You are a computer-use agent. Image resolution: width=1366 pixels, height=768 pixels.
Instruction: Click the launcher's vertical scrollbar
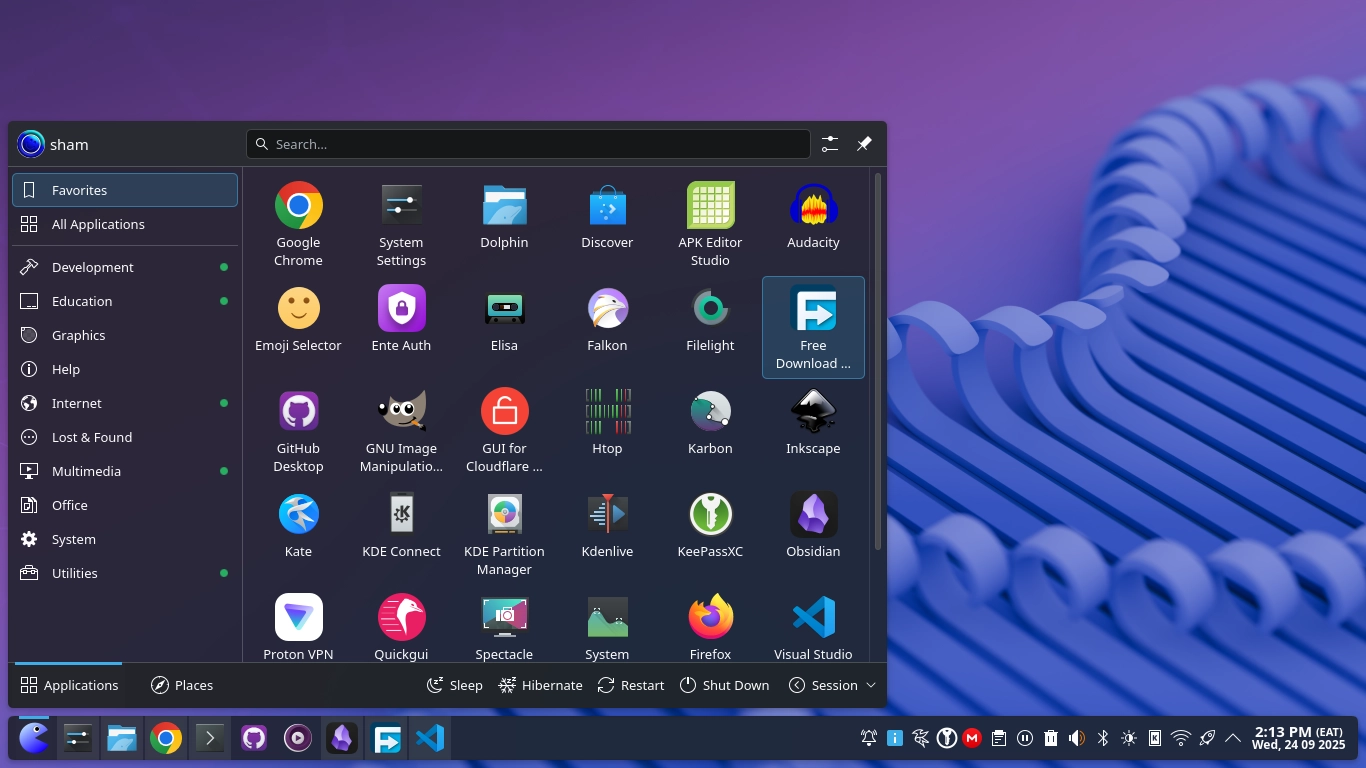click(878, 360)
